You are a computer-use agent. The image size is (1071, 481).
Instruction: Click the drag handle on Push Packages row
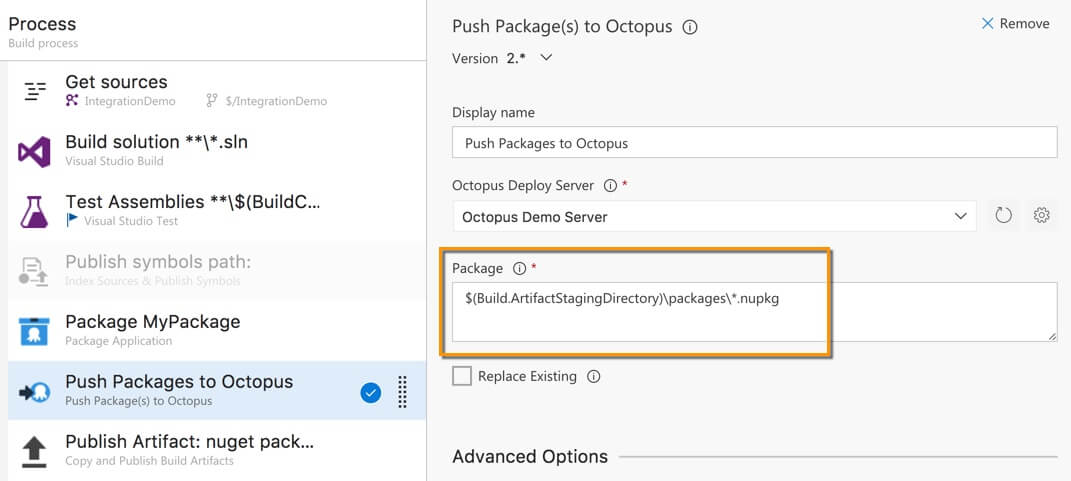click(402, 392)
